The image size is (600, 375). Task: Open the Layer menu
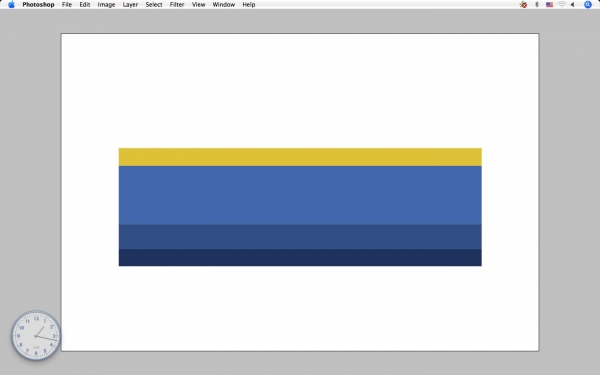point(130,5)
